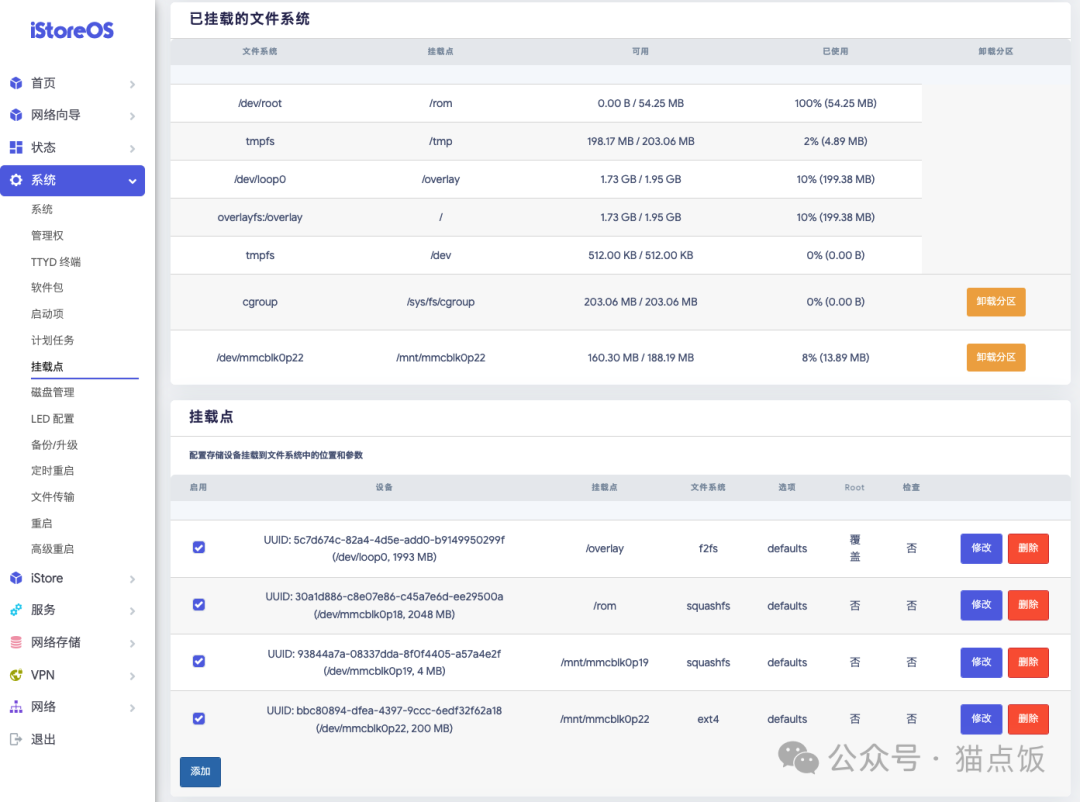
Task: Click the 服务 services icon
Action: (x=18, y=610)
